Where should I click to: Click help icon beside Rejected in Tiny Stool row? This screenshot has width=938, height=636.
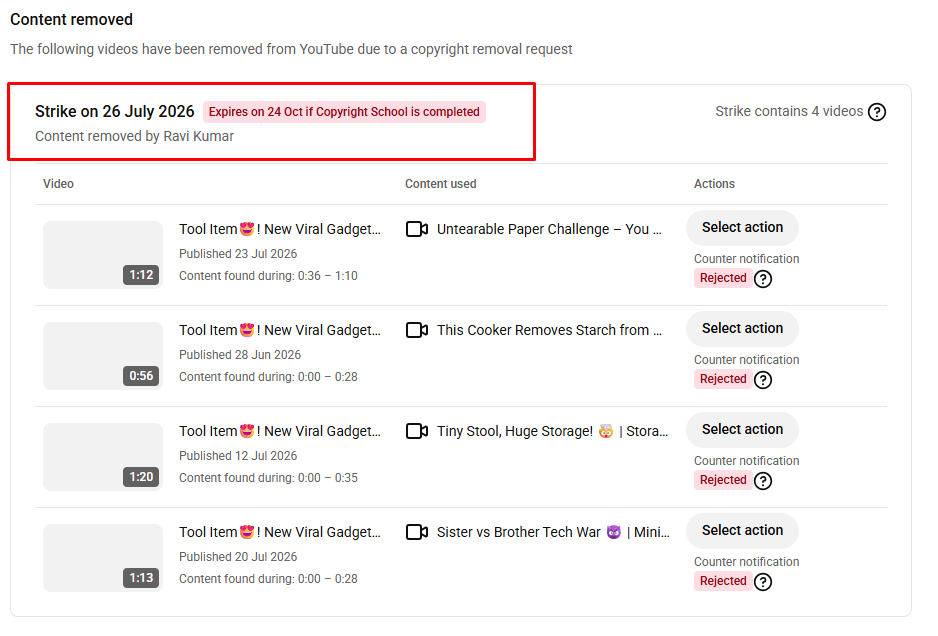click(x=763, y=481)
